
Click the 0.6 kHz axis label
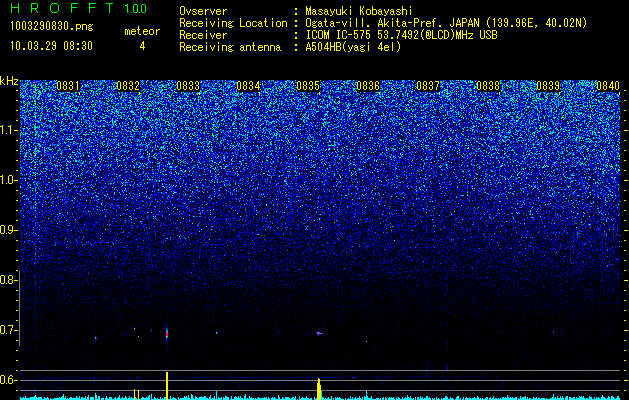7,380
